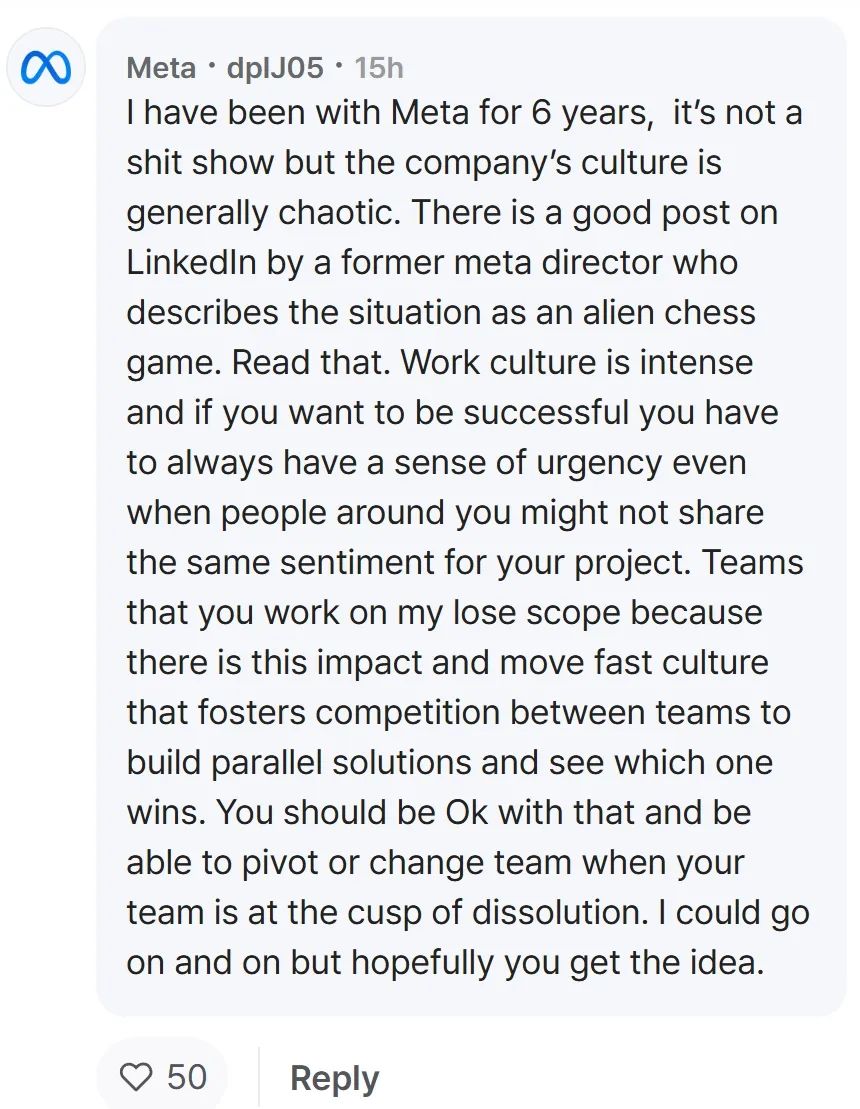Click the phrase 'build parallel solutions'
Screen dimensions: 860x1109
click(299, 762)
